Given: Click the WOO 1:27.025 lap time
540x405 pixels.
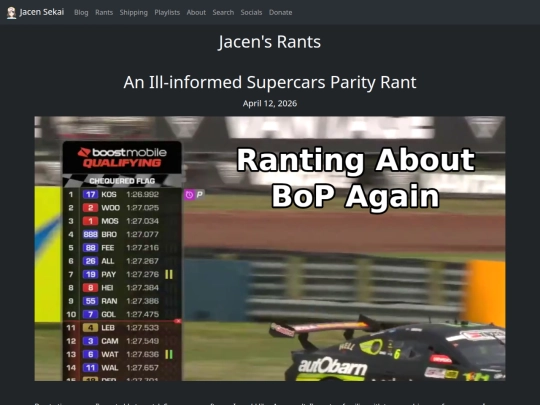Looking at the screenshot, I should 142,208.
